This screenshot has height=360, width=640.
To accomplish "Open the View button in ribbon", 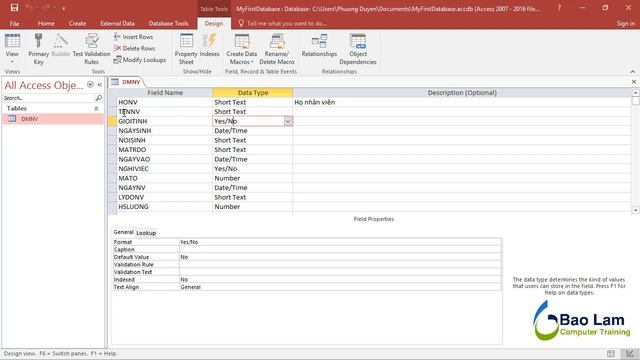I will click(x=12, y=49).
